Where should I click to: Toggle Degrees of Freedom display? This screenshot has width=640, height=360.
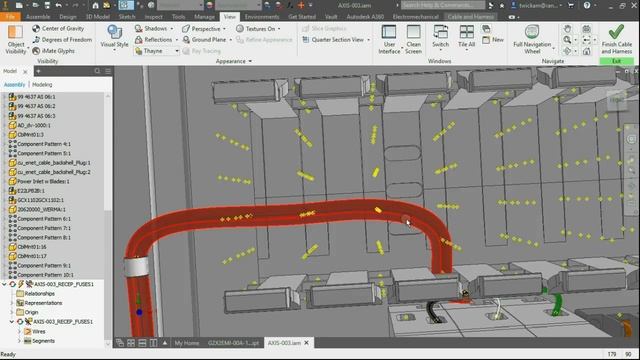(x=62, y=40)
